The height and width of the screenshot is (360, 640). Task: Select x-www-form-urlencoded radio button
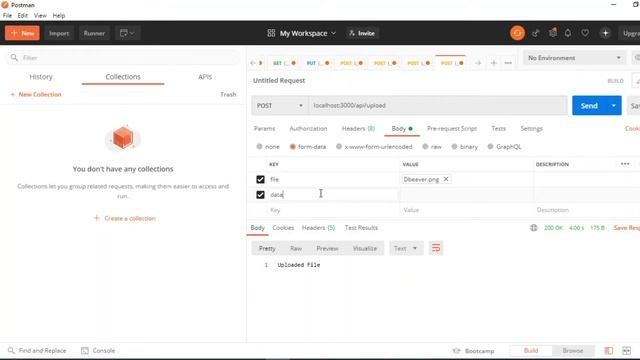pos(339,146)
